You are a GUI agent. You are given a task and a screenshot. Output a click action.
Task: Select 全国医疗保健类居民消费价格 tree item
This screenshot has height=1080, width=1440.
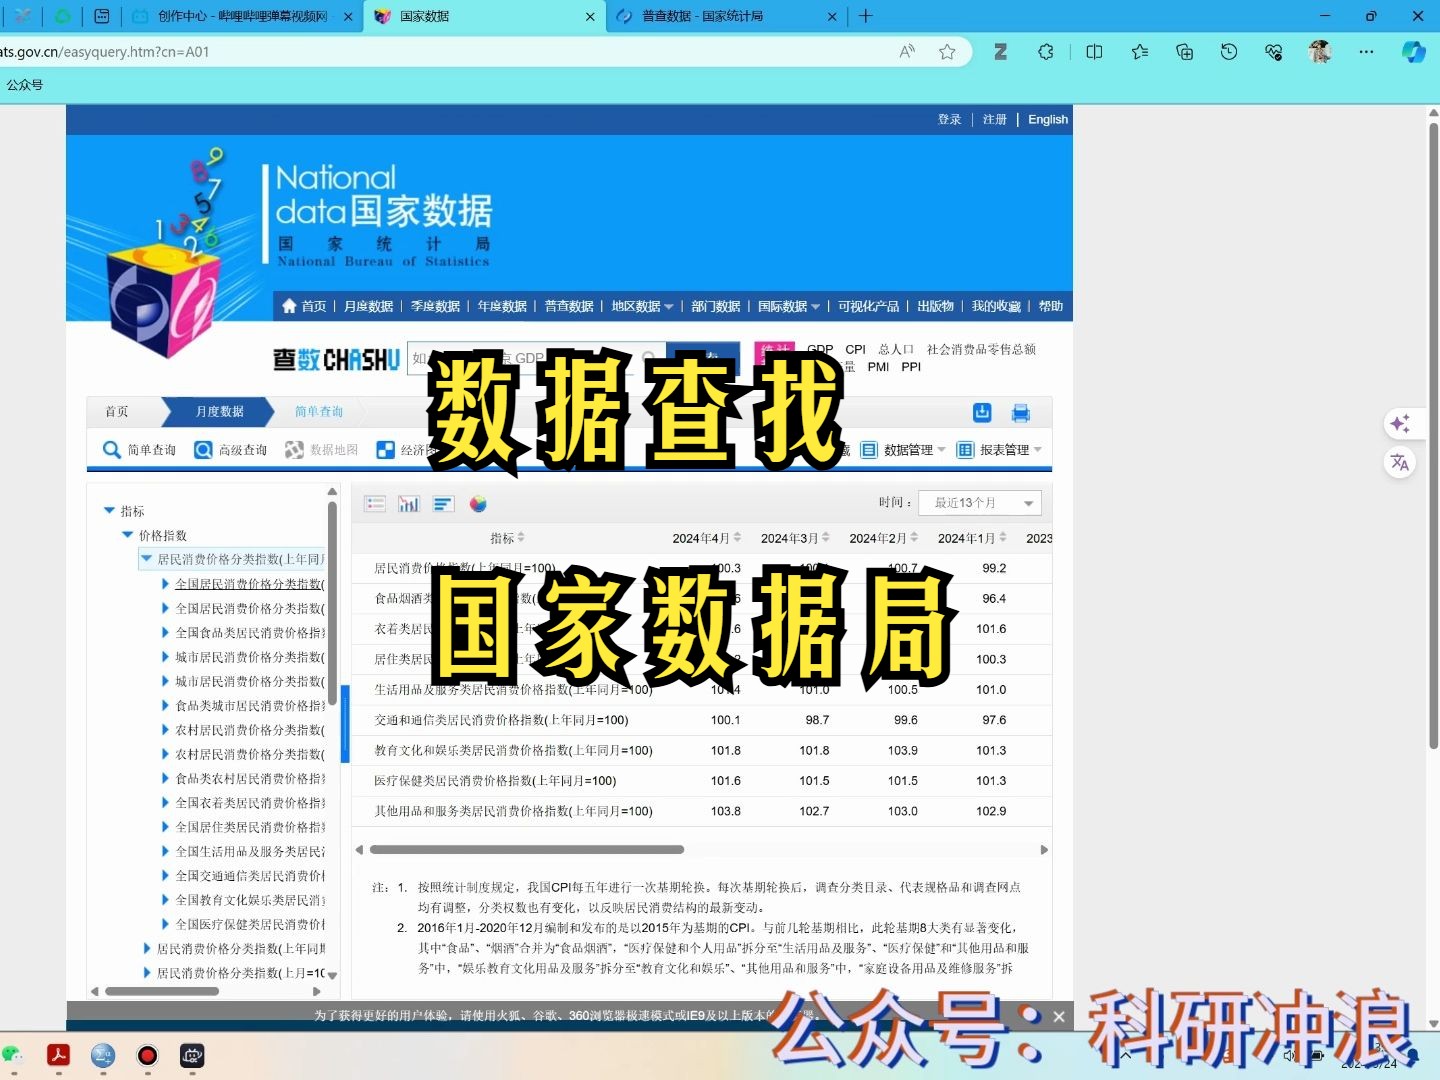[x=250, y=924]
